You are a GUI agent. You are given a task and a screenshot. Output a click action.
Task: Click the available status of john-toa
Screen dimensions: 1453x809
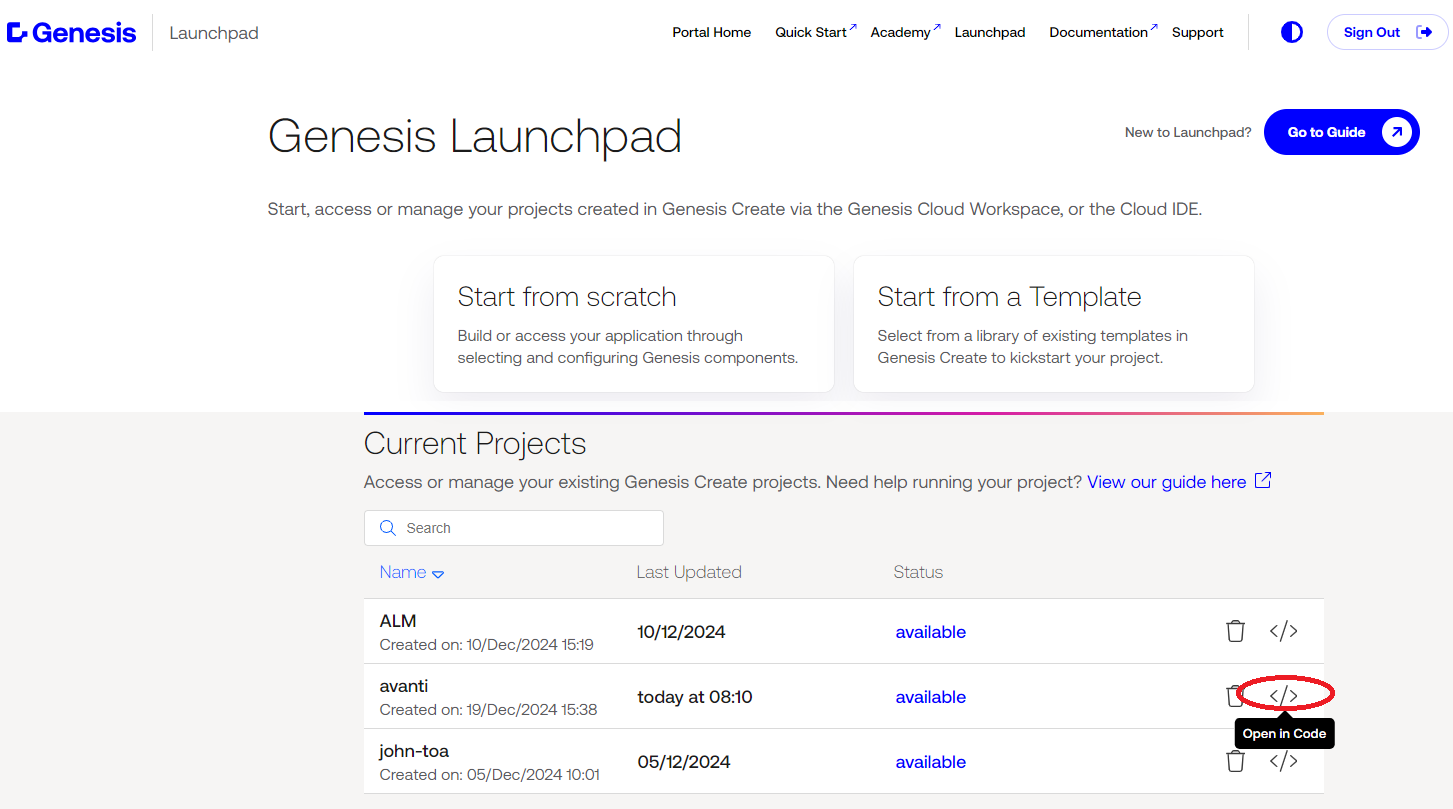[x=930, y=762]
